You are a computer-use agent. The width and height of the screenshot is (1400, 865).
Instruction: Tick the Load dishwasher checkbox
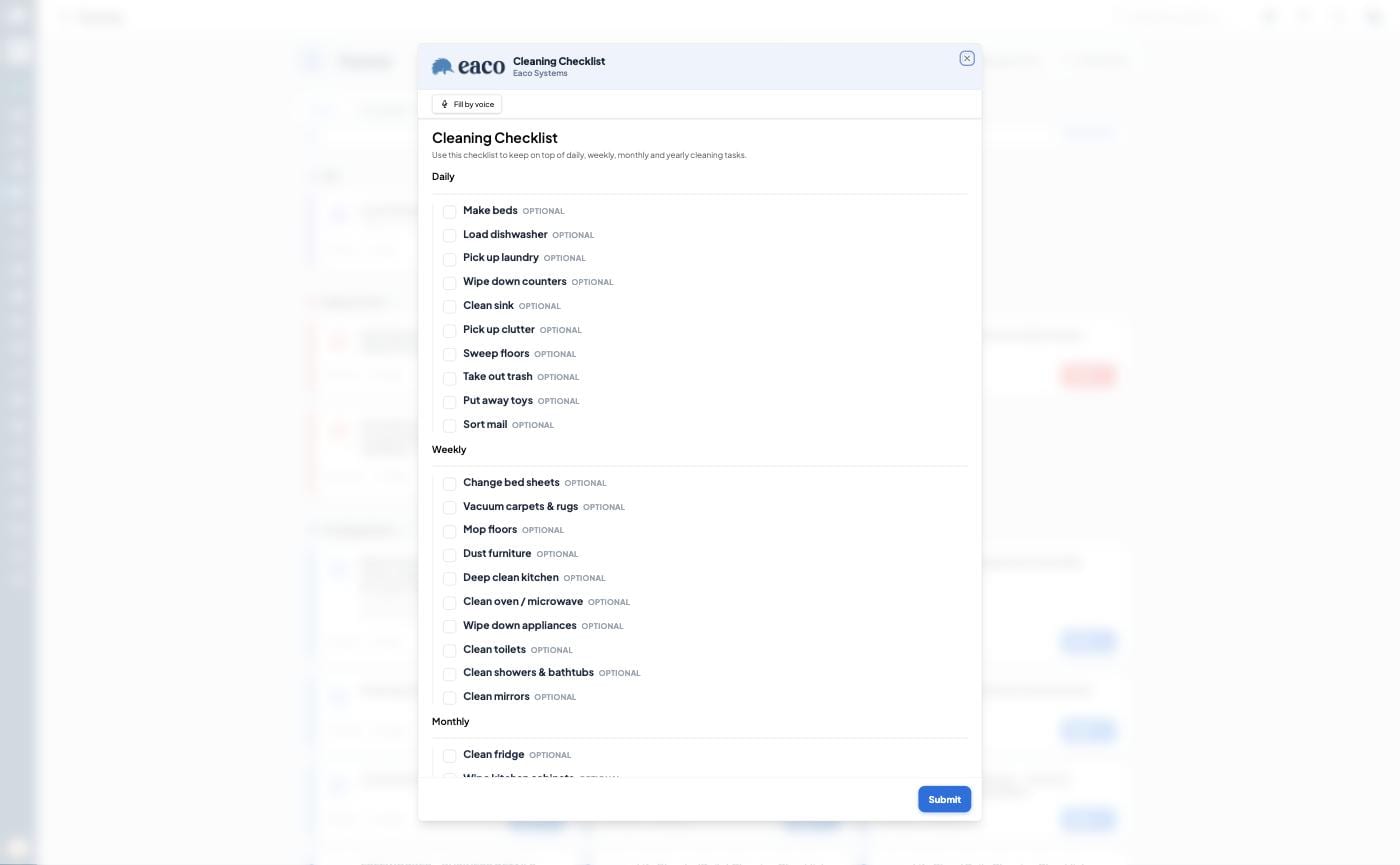click(x=450, y=236)
